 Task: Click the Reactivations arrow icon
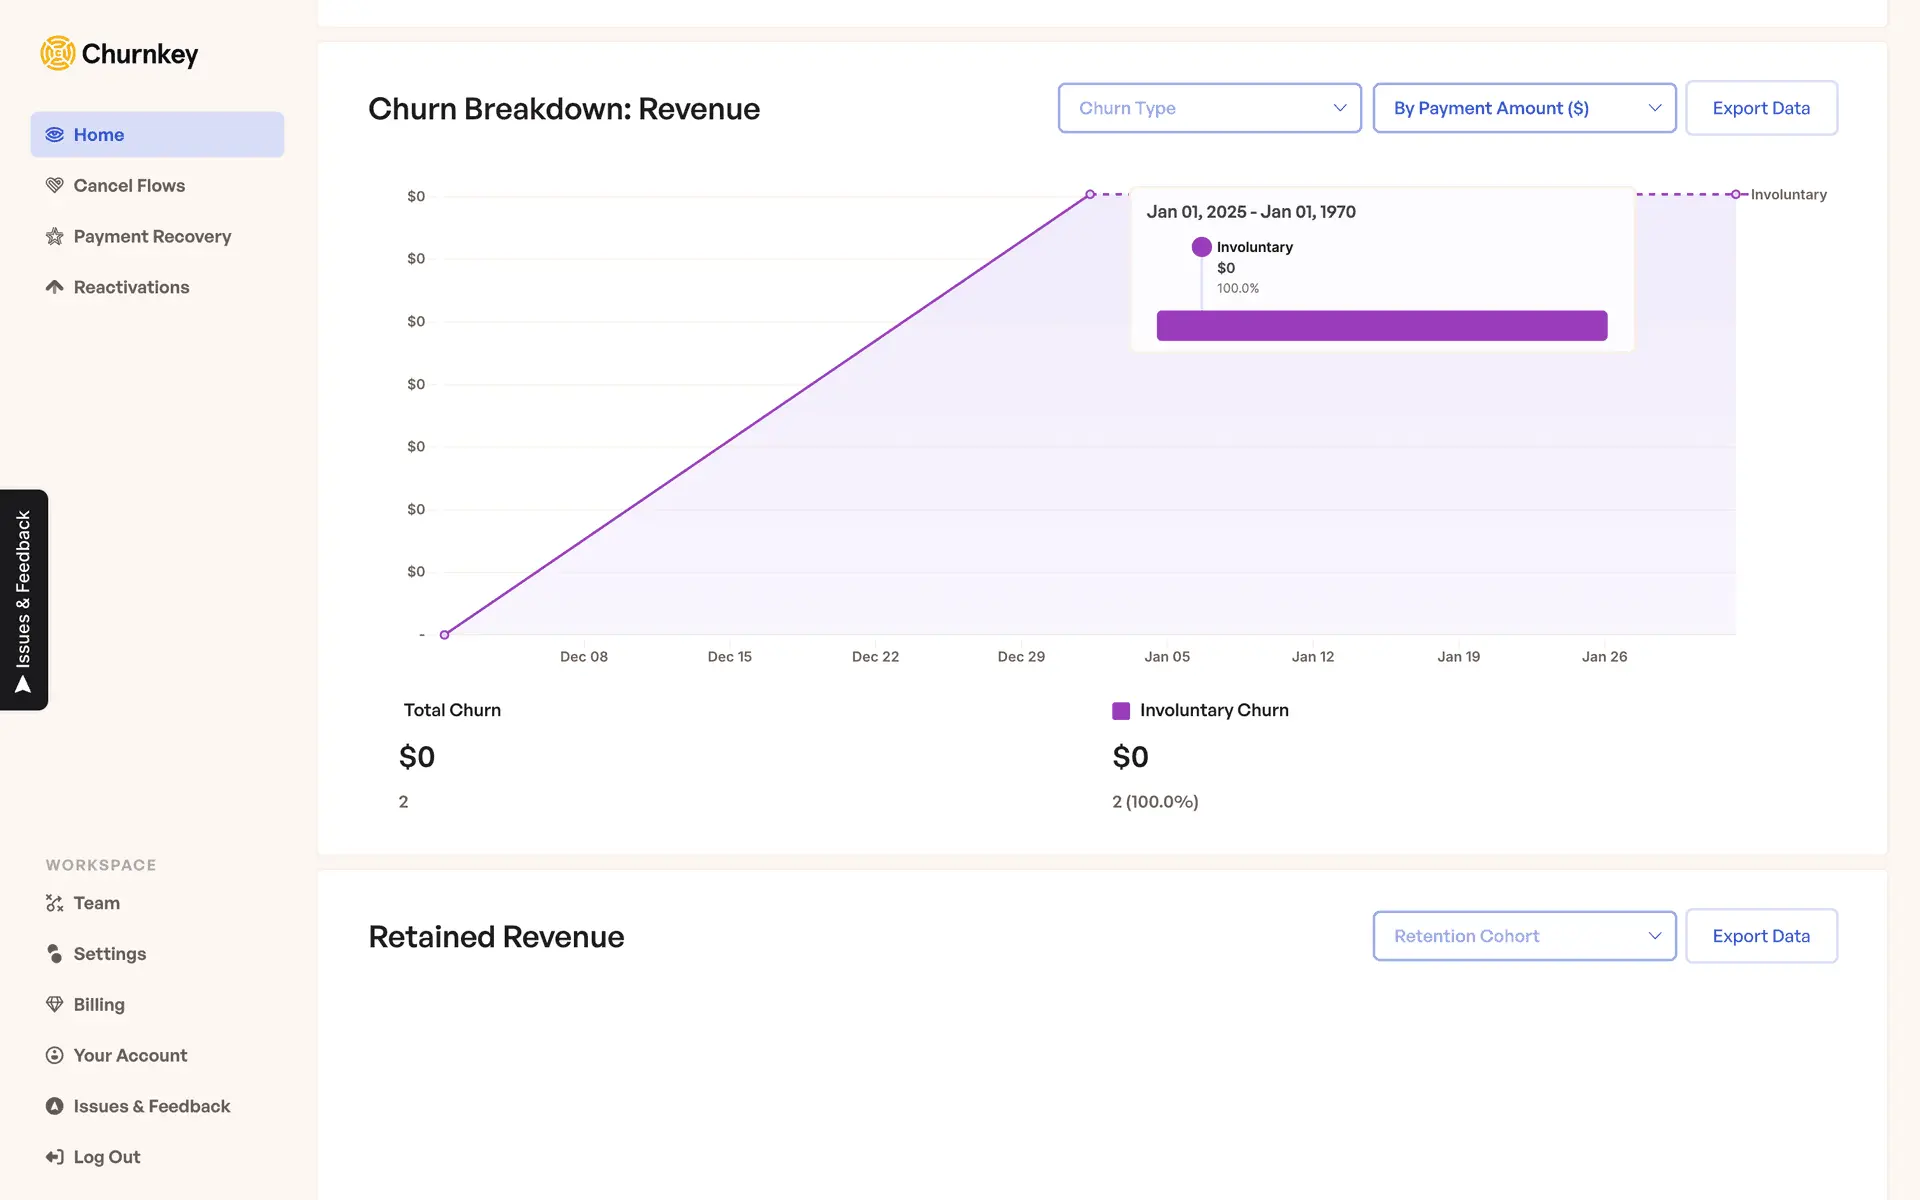pyautogui.click(x=54, y=287)
